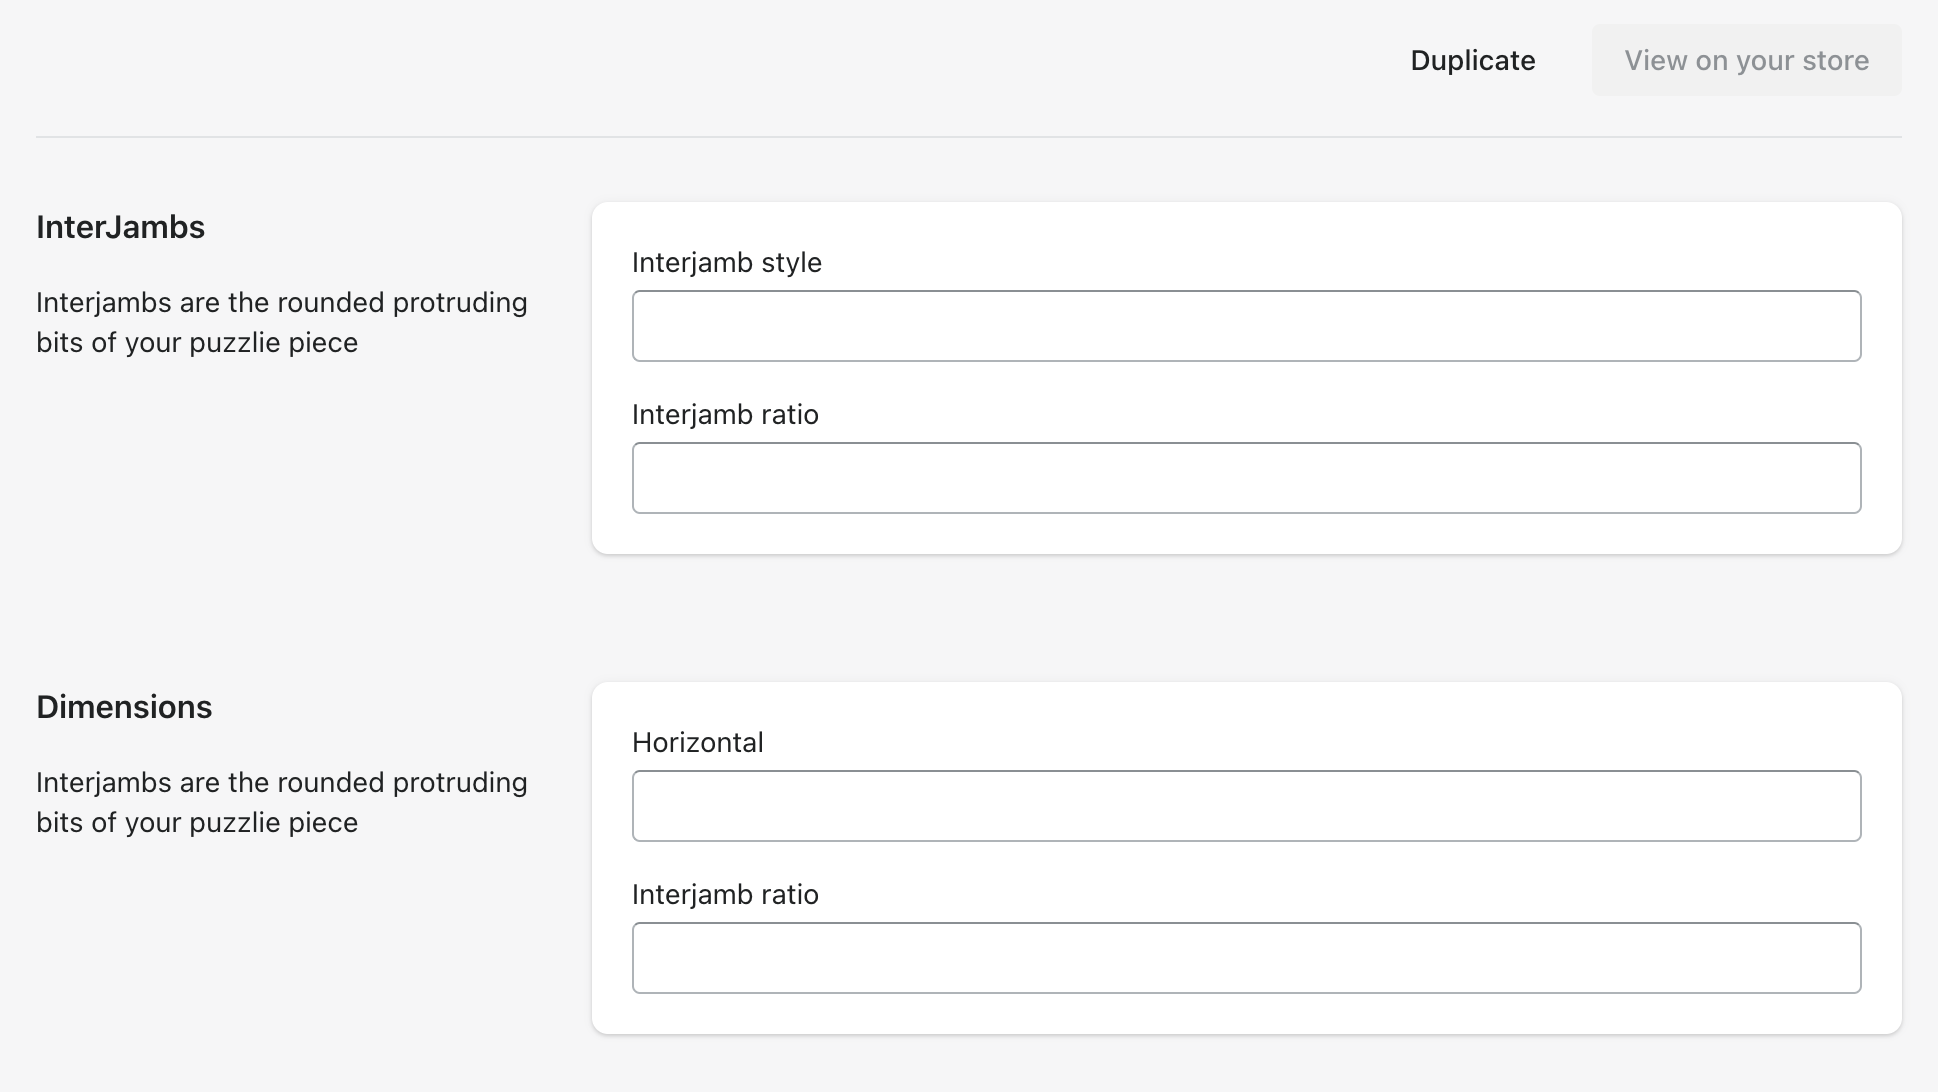The width and height of the screenshot is (1938, 1092).
Task: Click the Interjamb style label
Action: point(727,262)
